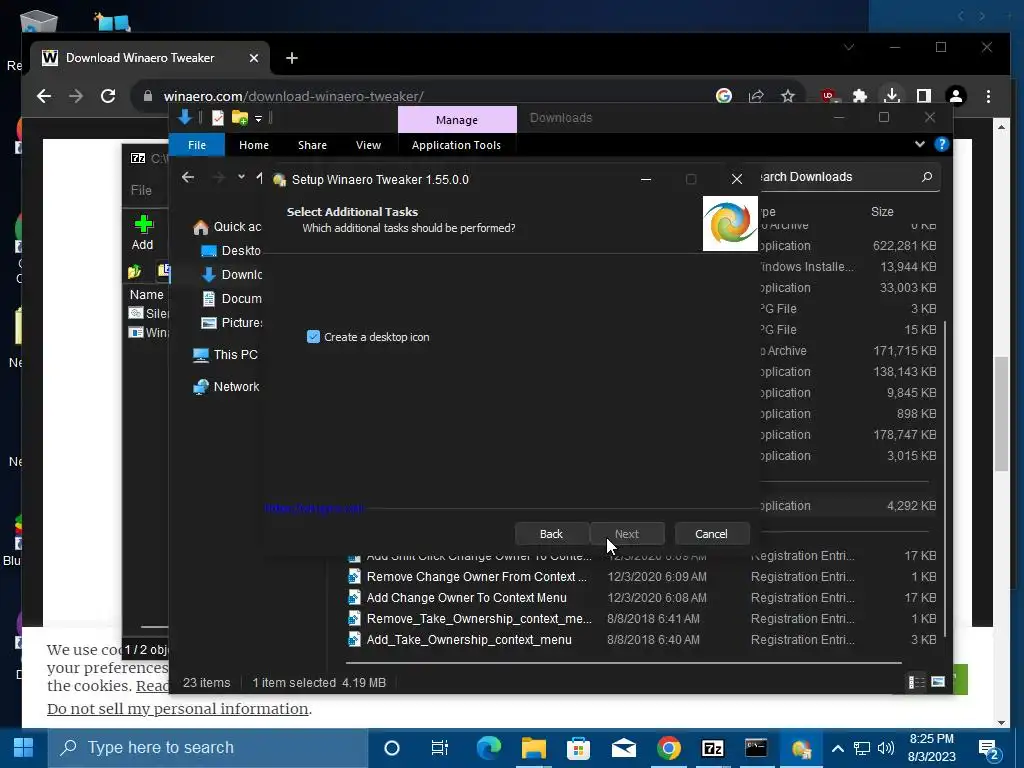Click New folder icon in quick access toolbar

(240, 118)
